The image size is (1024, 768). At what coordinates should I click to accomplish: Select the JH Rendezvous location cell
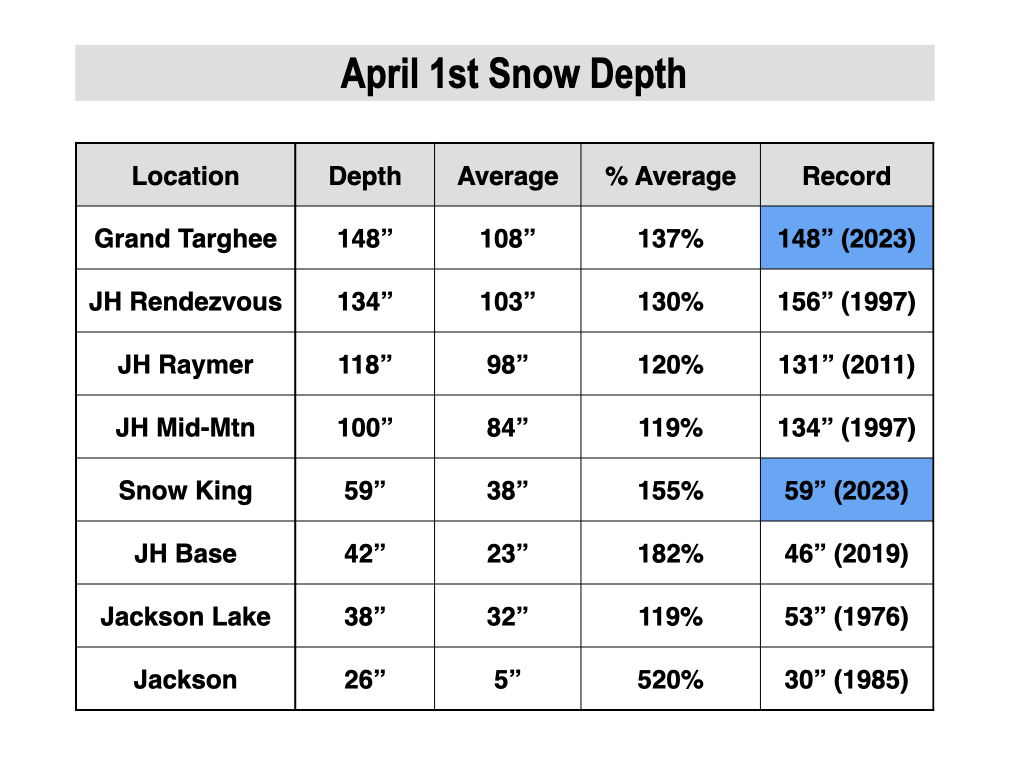pos(185,301)
